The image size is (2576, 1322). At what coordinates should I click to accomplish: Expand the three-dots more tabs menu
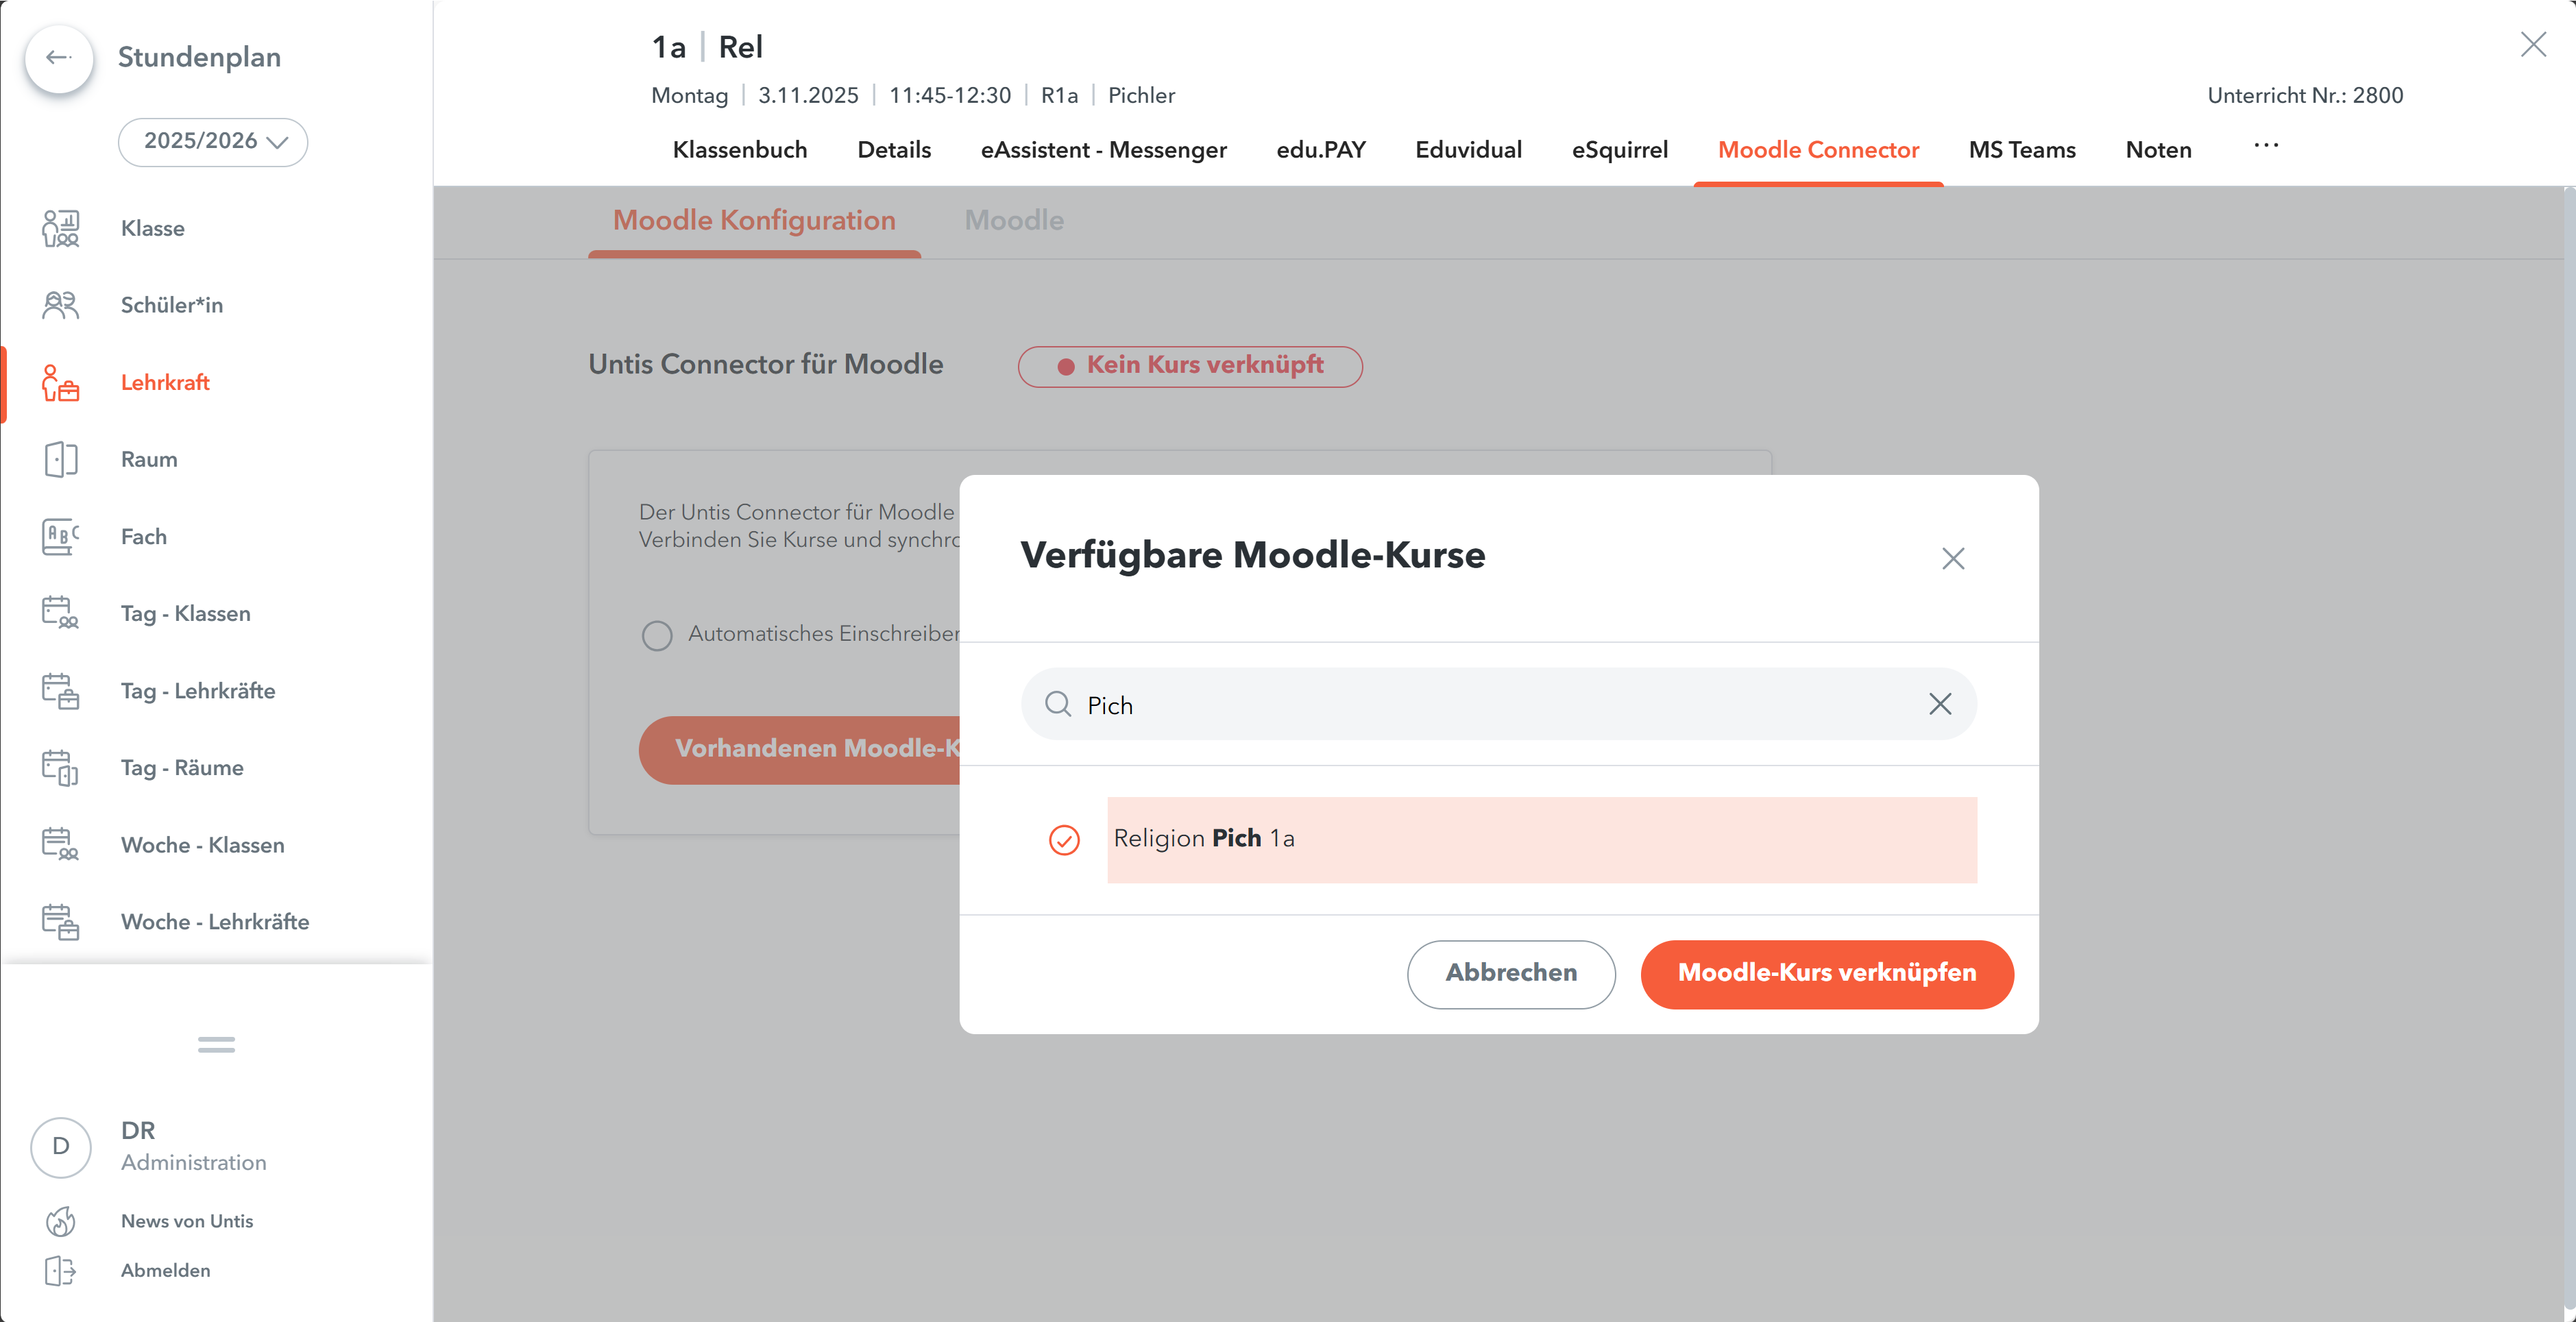click(2265, 147)
